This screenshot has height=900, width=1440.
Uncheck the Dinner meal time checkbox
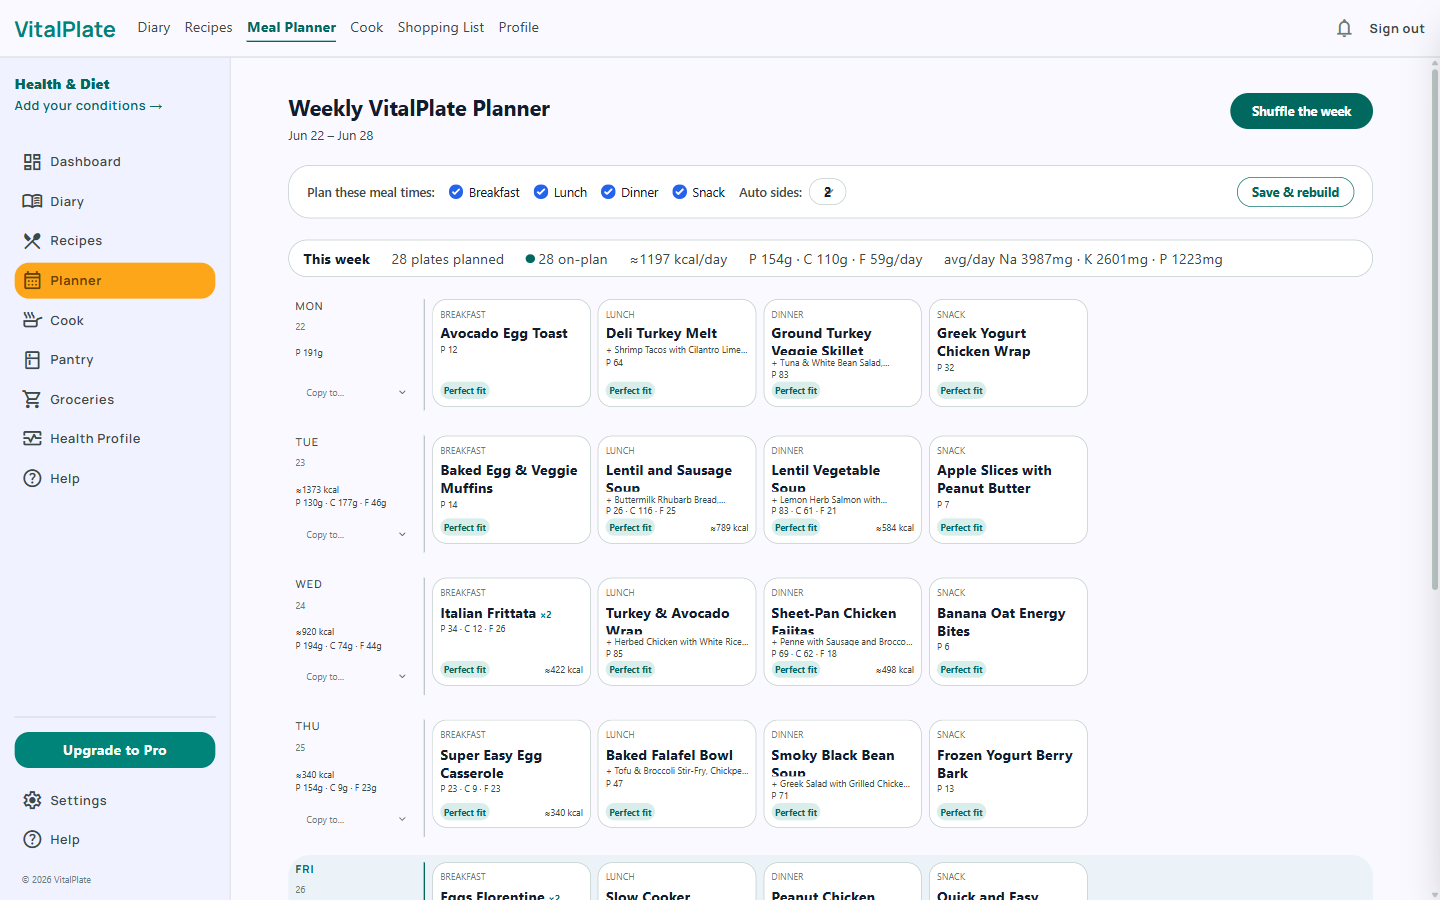(608, 192)
